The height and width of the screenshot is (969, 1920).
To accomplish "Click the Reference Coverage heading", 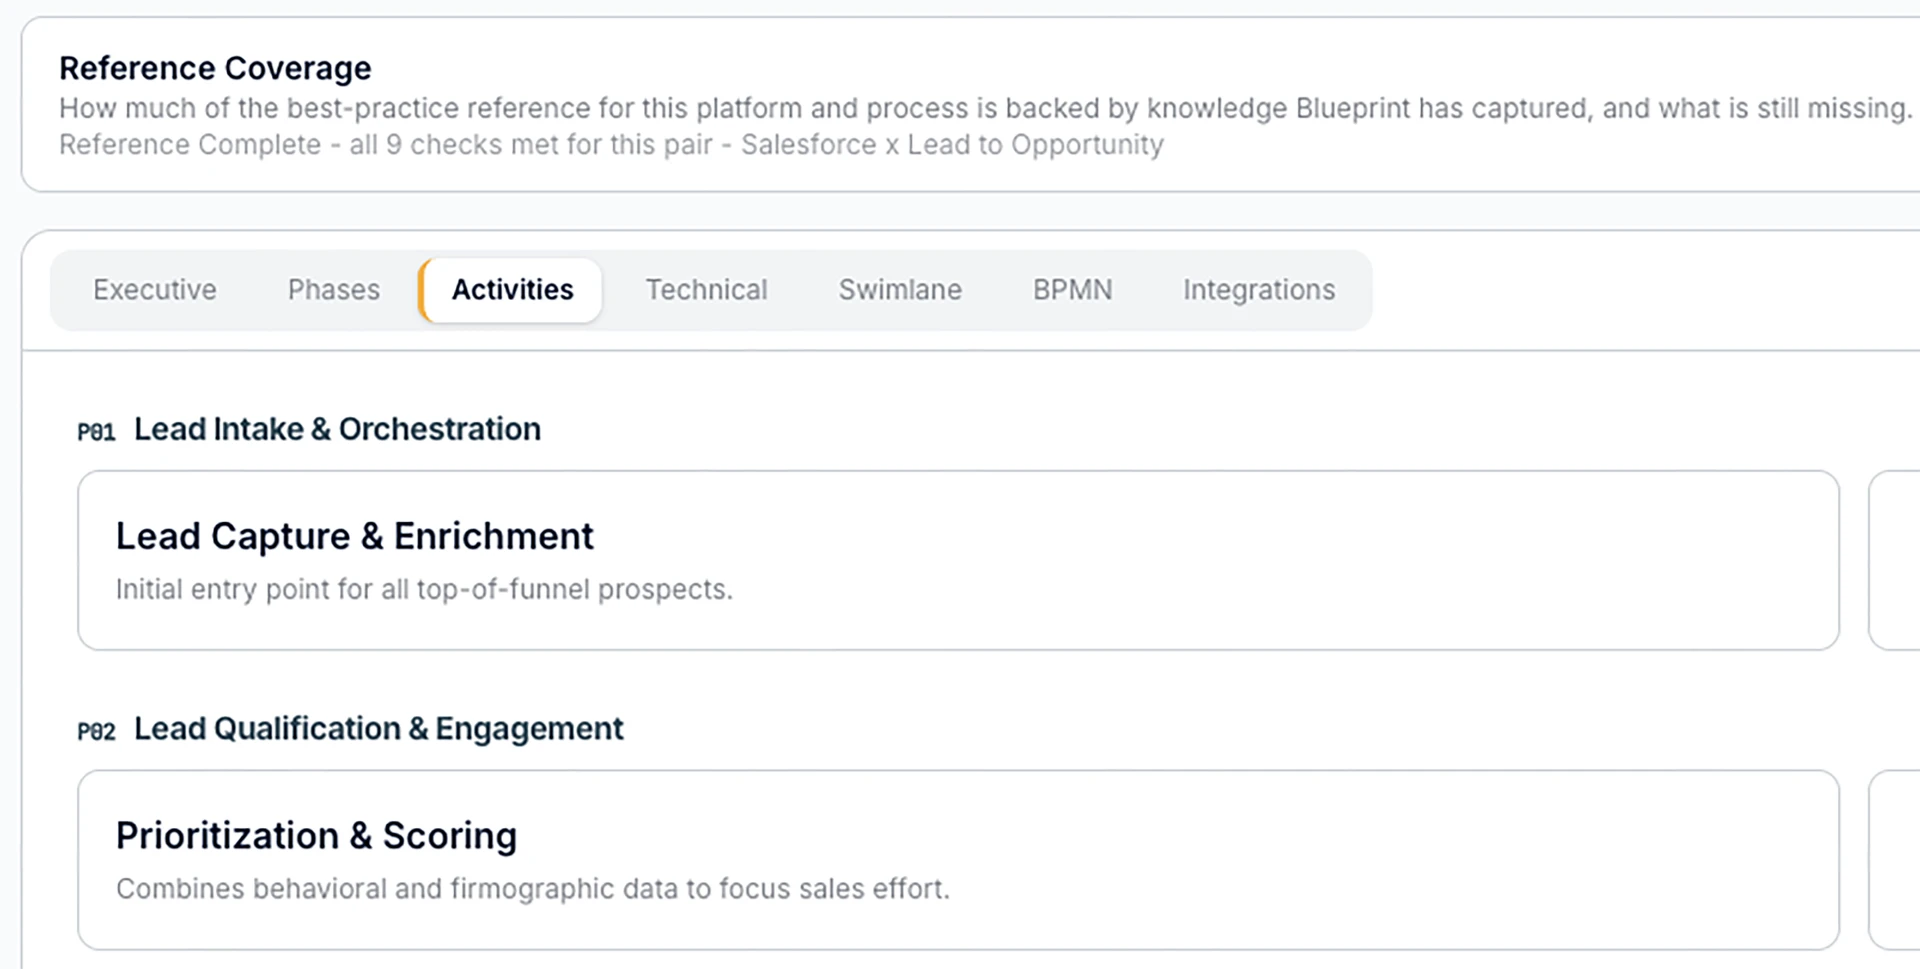I will point(215,68).
